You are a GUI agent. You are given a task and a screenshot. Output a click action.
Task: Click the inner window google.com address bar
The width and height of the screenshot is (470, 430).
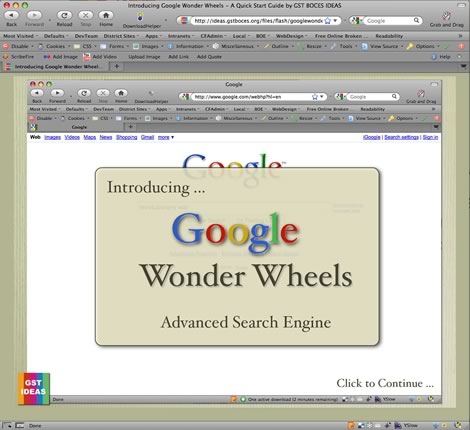[253, 97]
